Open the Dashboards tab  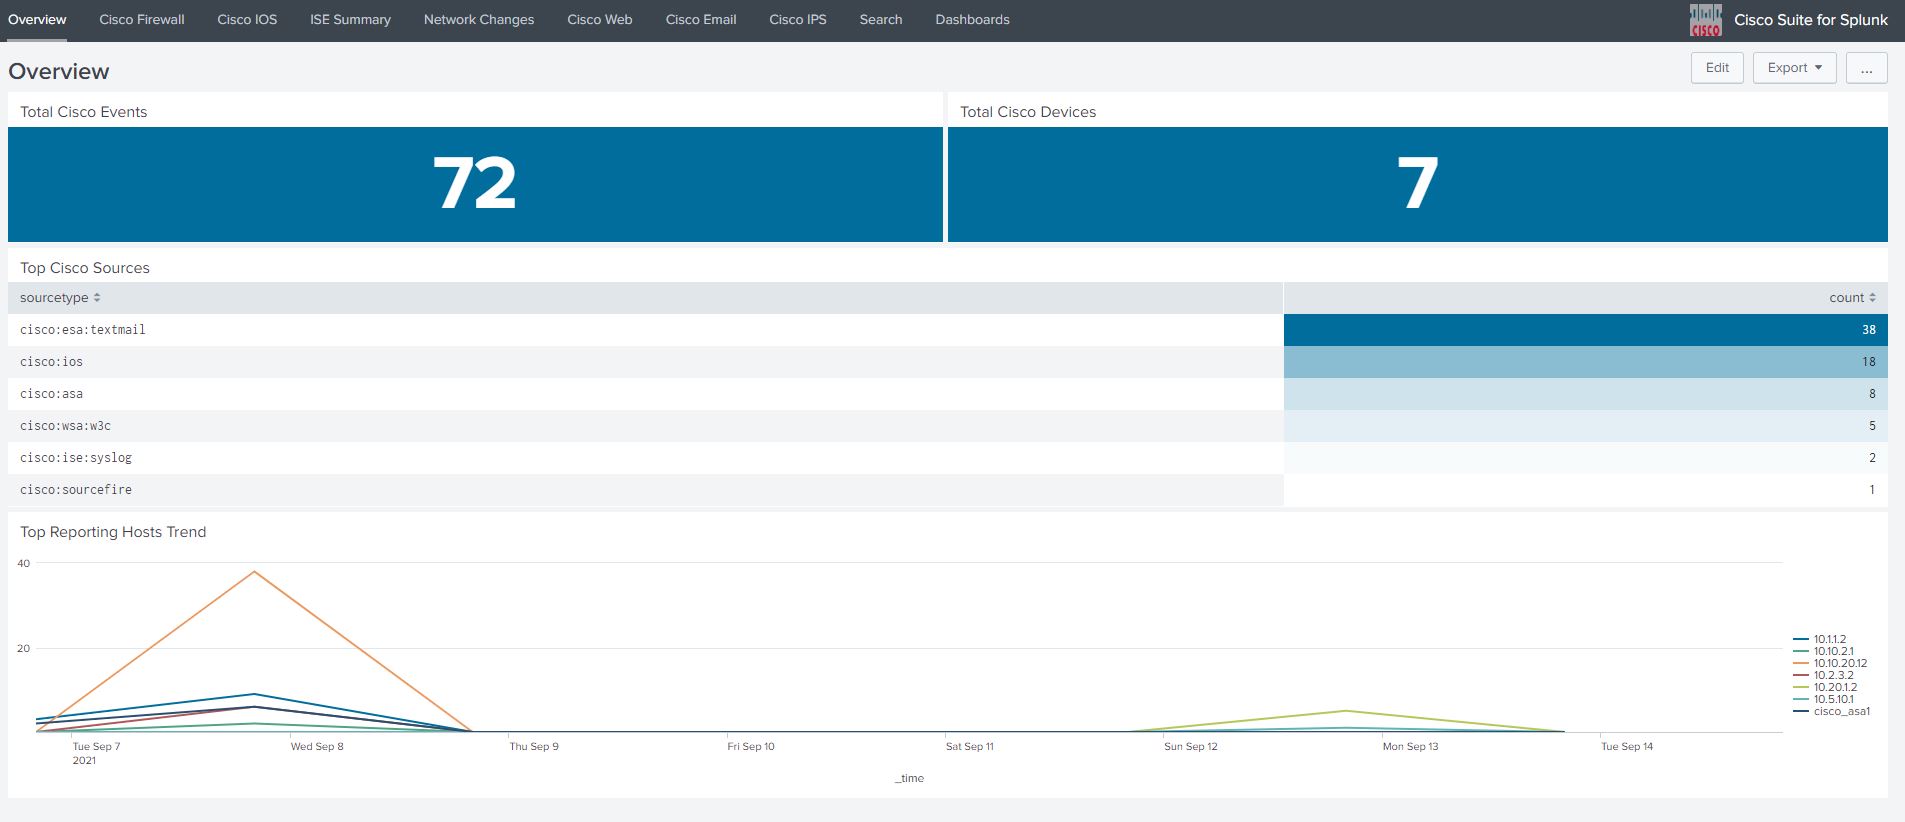[972, 20]
